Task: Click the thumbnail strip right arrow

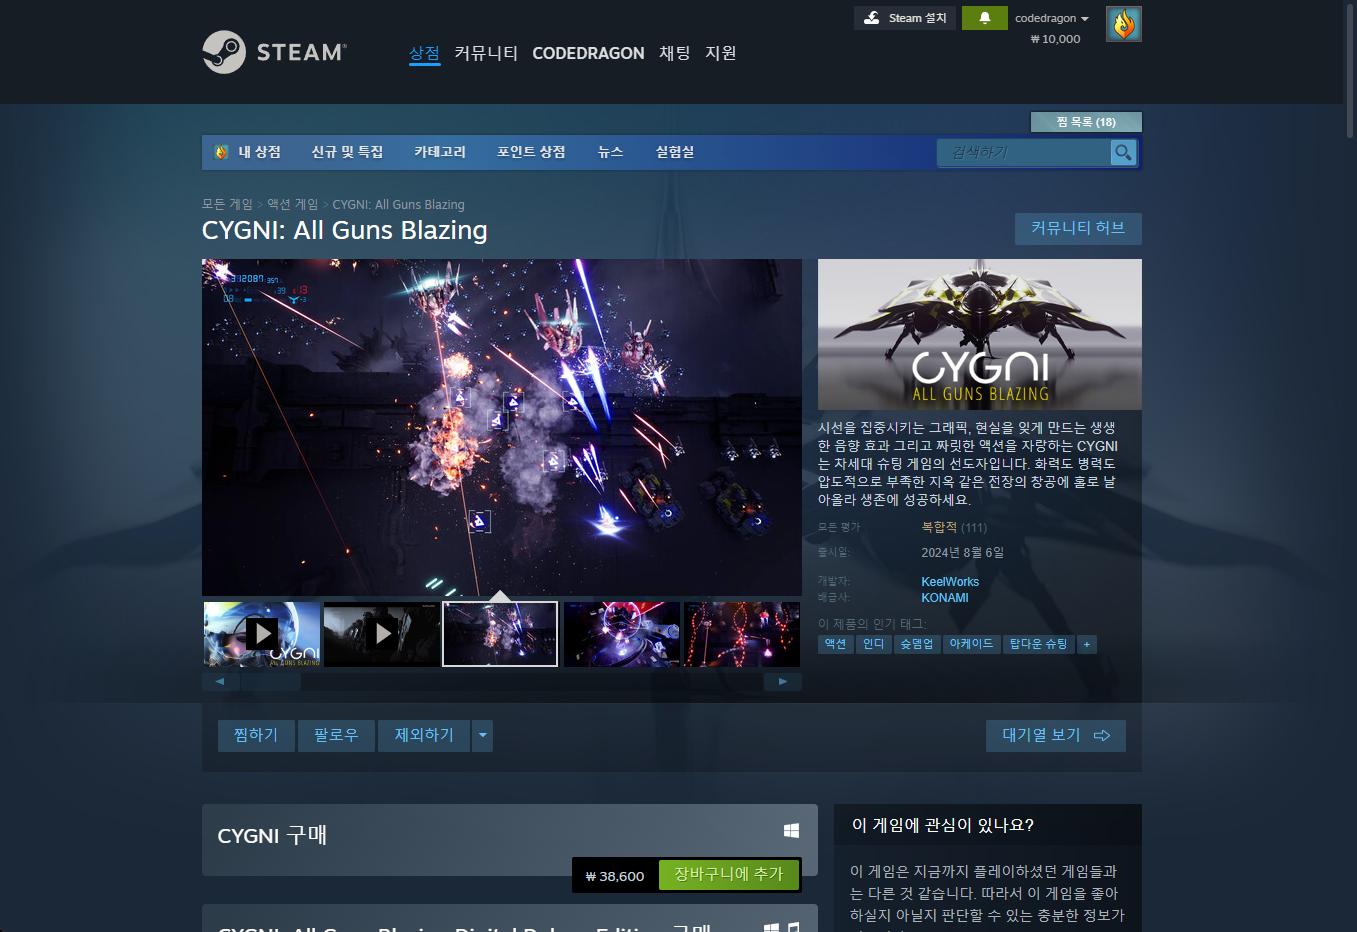Action: point(783,681)
